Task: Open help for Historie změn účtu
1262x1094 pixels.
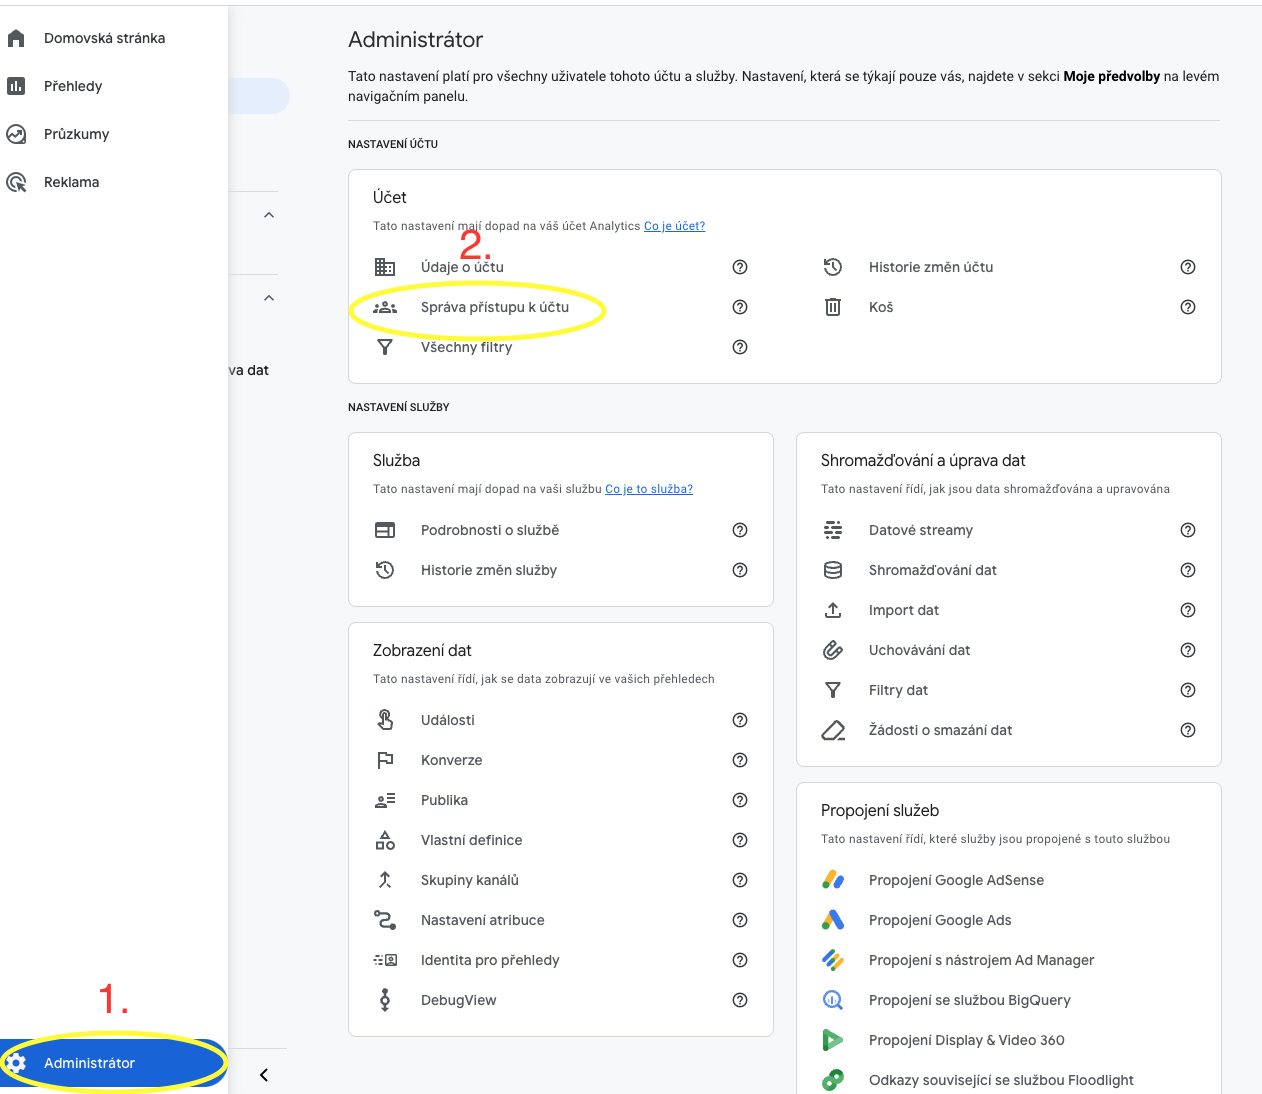Action: [1188, 267]
